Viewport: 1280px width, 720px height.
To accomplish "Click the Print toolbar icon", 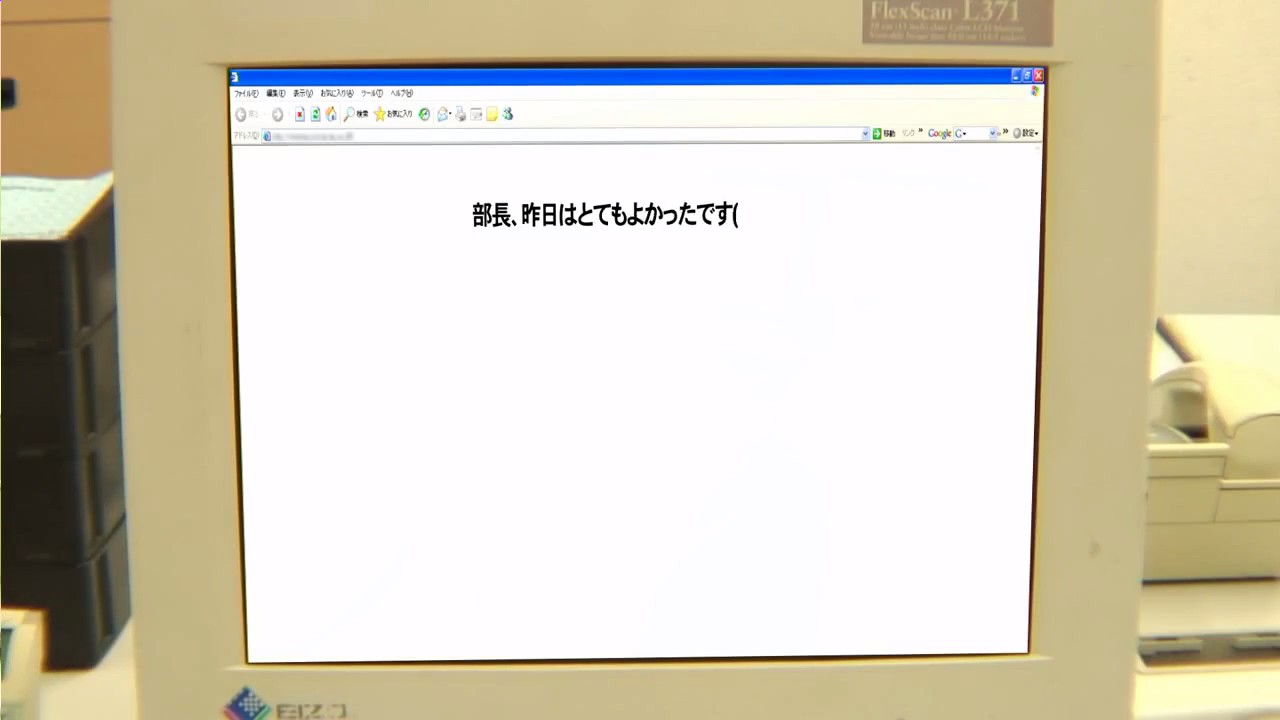I will pyautogui.click(x=460, y=115).
